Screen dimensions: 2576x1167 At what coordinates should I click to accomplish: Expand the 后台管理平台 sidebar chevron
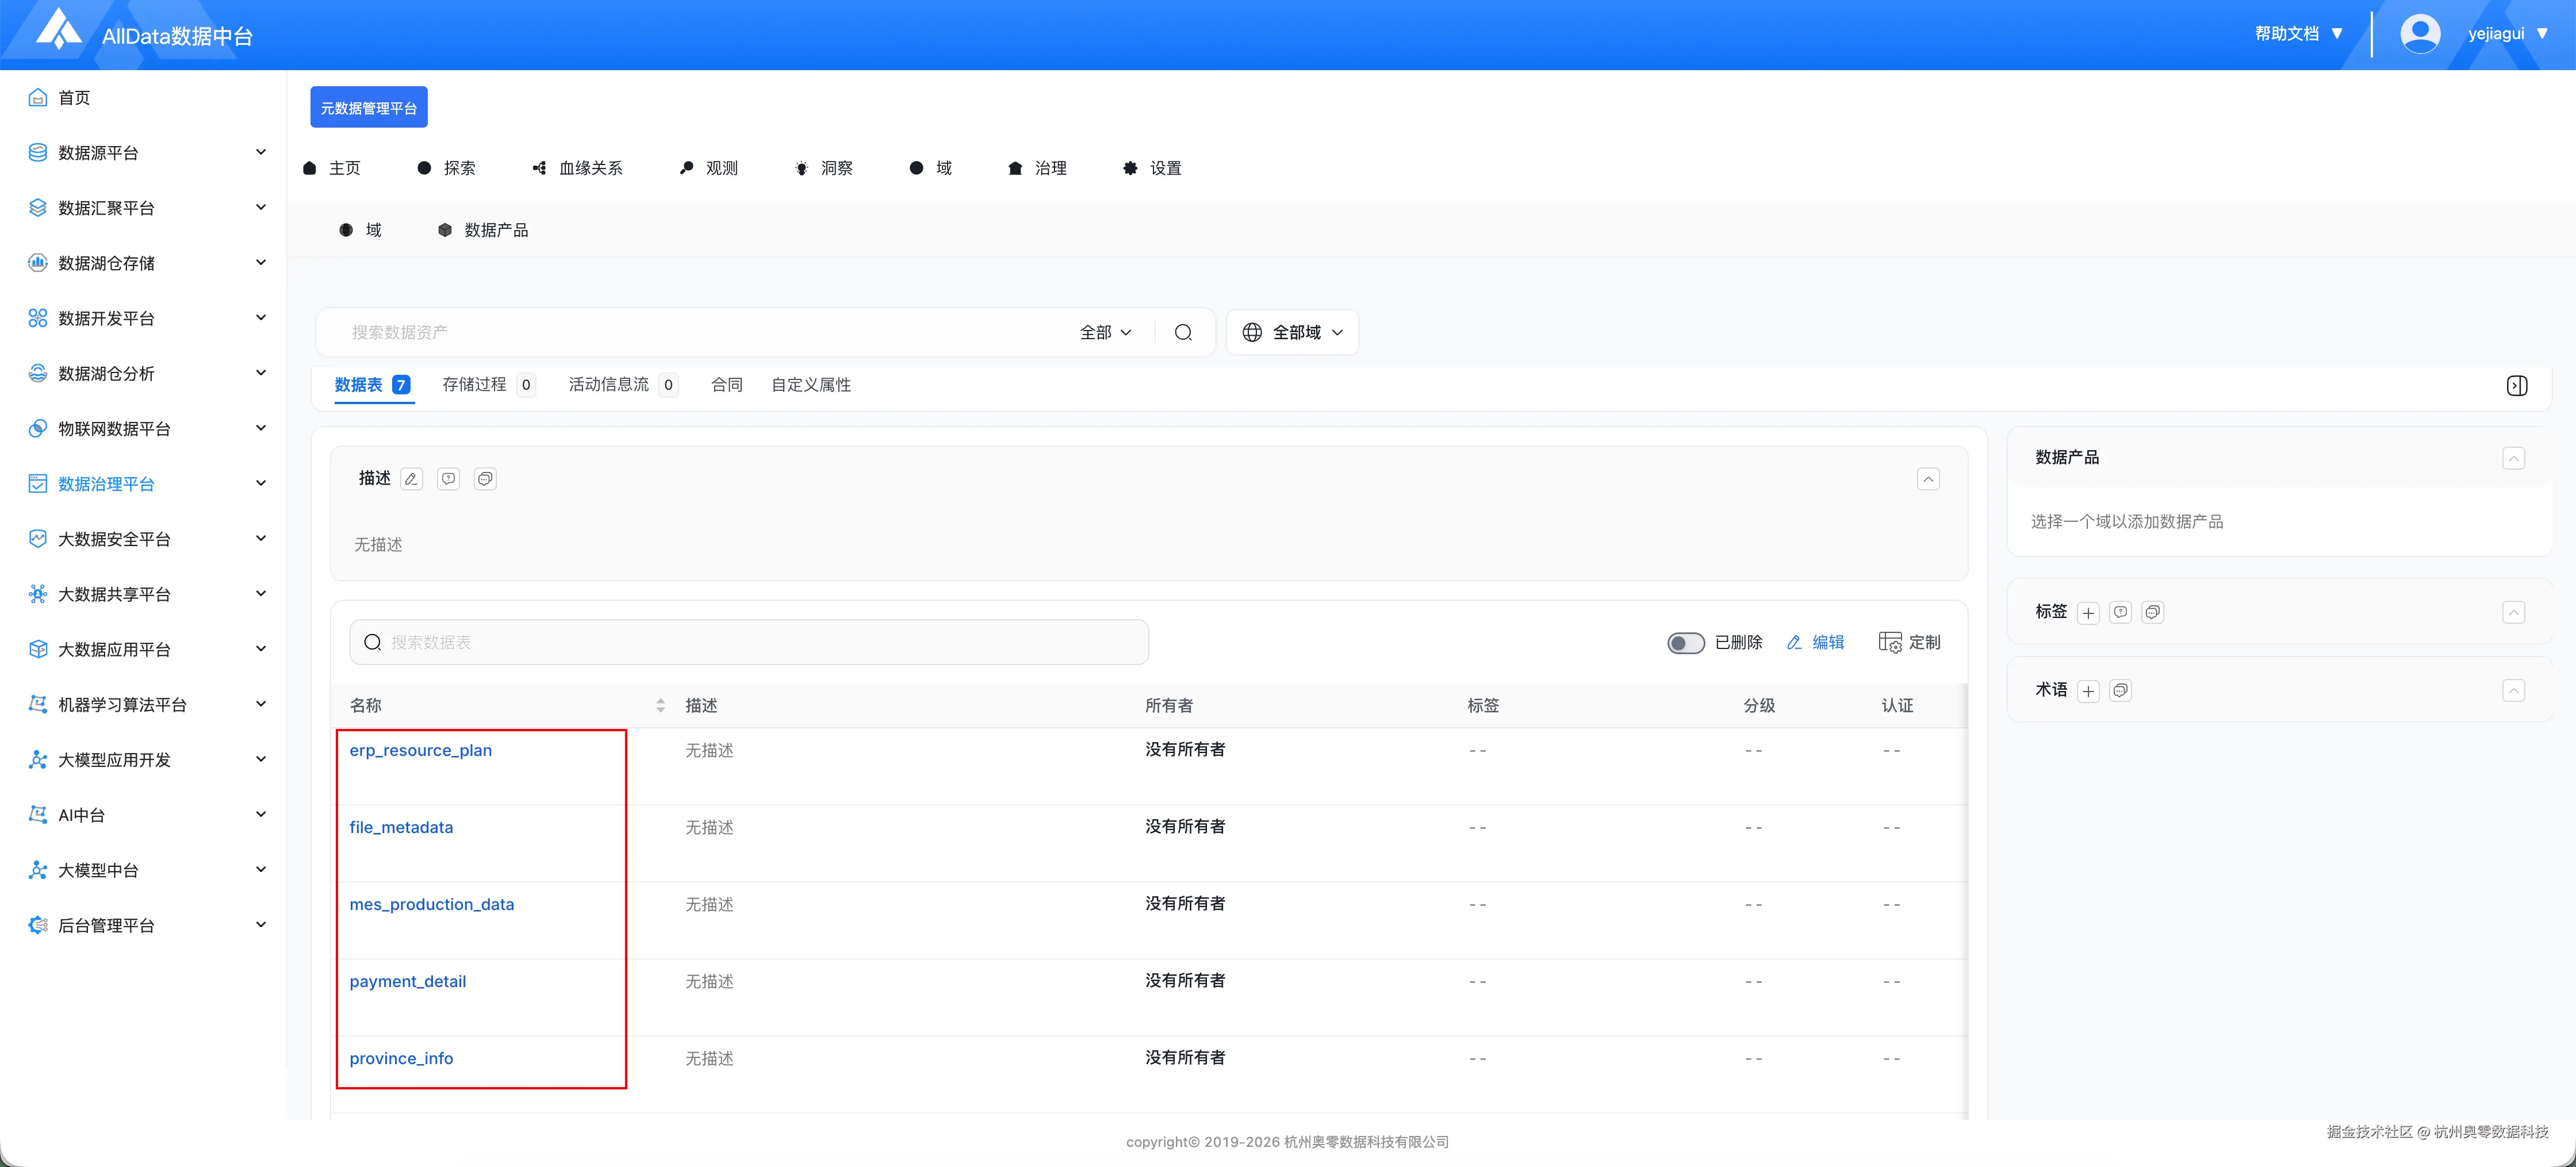click(261, 925)
